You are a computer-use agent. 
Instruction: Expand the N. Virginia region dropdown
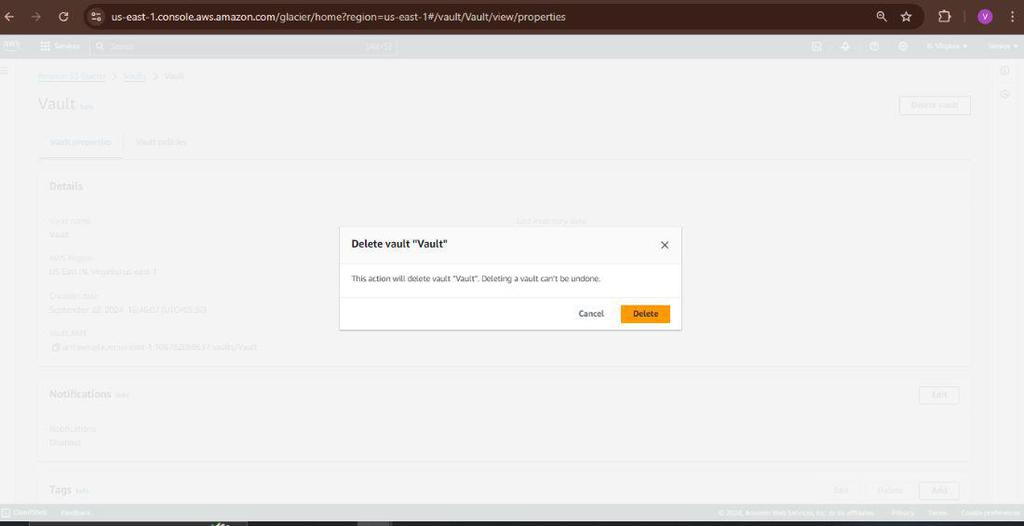[x=947, y=46]
